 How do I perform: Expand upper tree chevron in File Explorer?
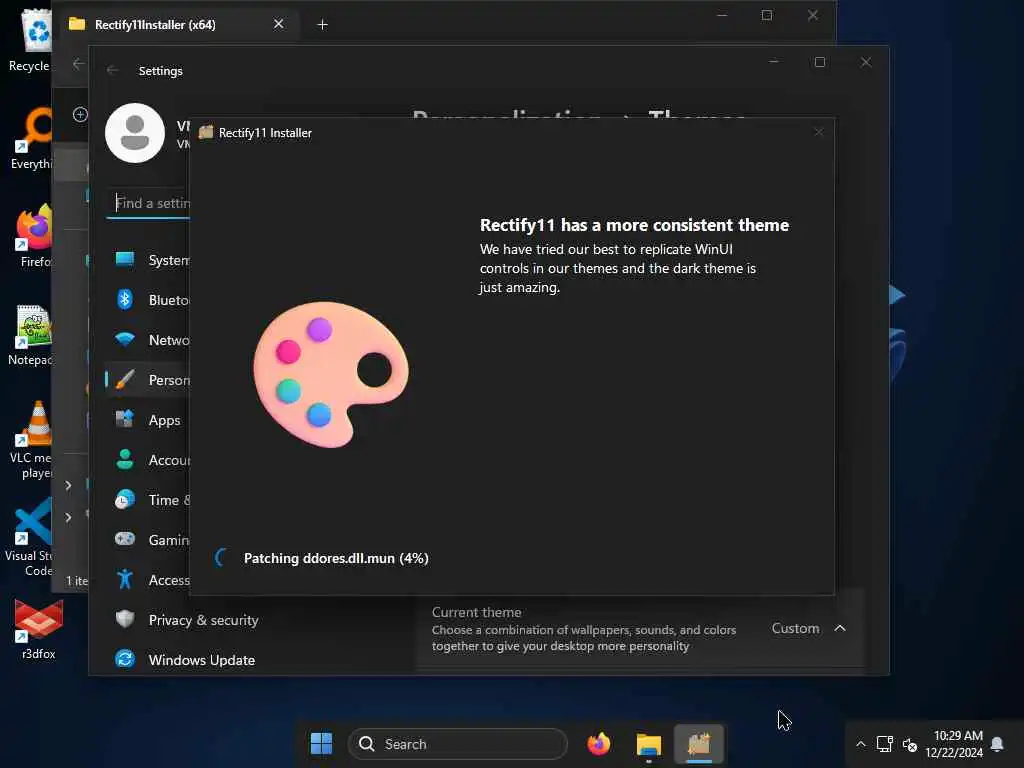click(68, 485)
